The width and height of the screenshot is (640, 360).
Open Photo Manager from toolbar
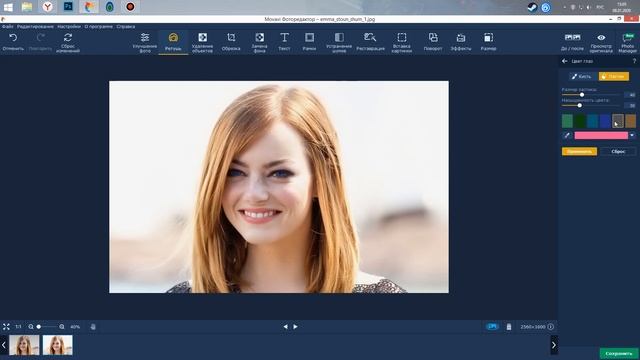pos(628,42)
